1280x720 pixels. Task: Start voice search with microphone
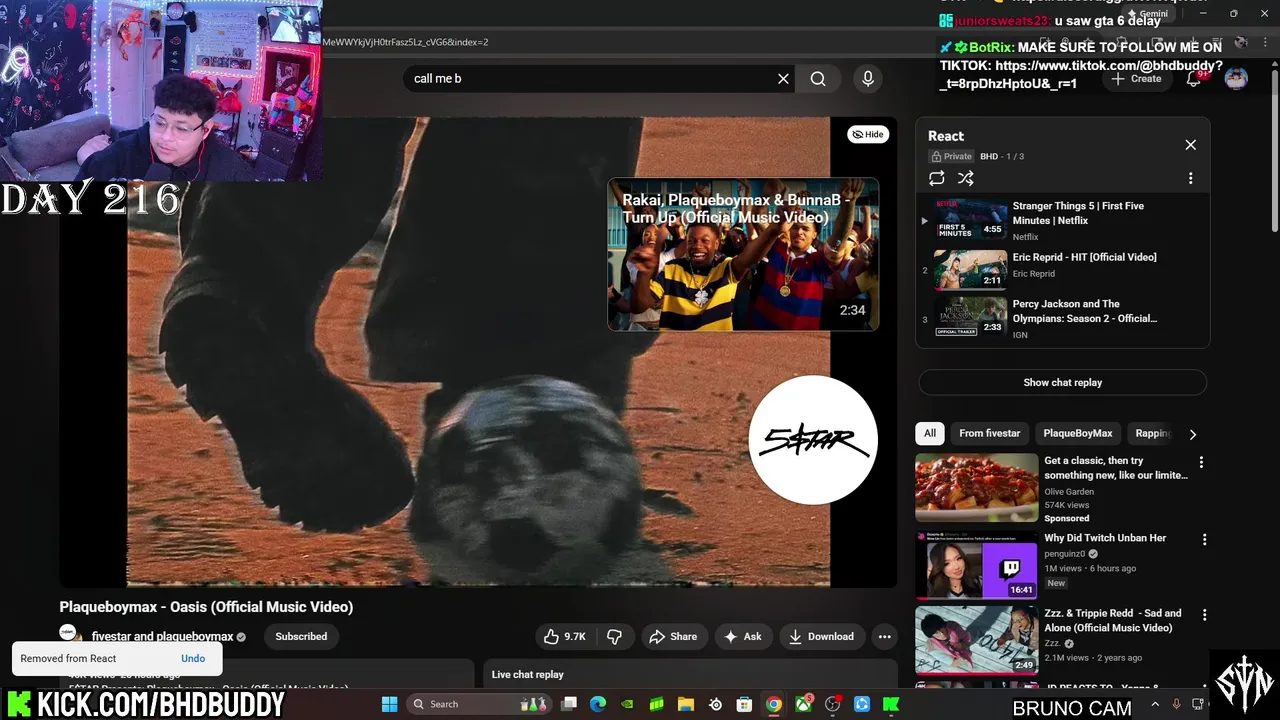(868, 79)
